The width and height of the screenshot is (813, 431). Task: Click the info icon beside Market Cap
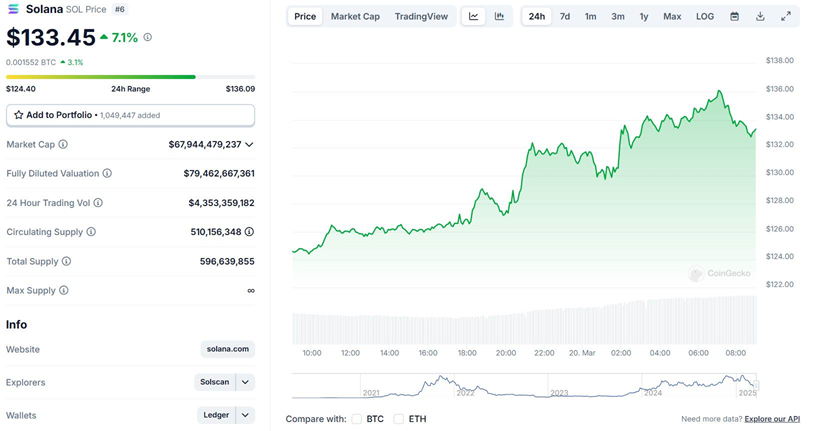[63, 144]
